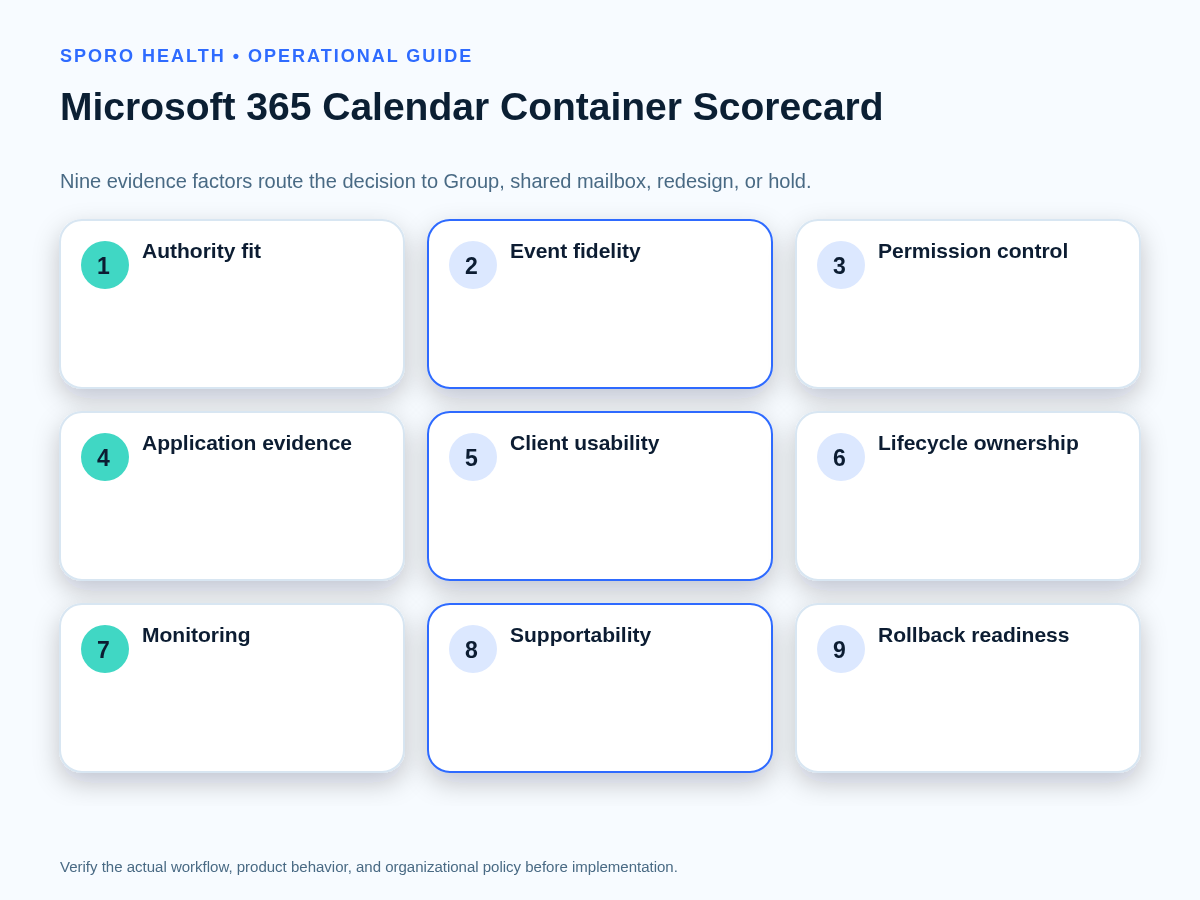Viewport: 1200px width, 900px height.
Task: Select the Rollback readiness card title
Action: [973, 635]
